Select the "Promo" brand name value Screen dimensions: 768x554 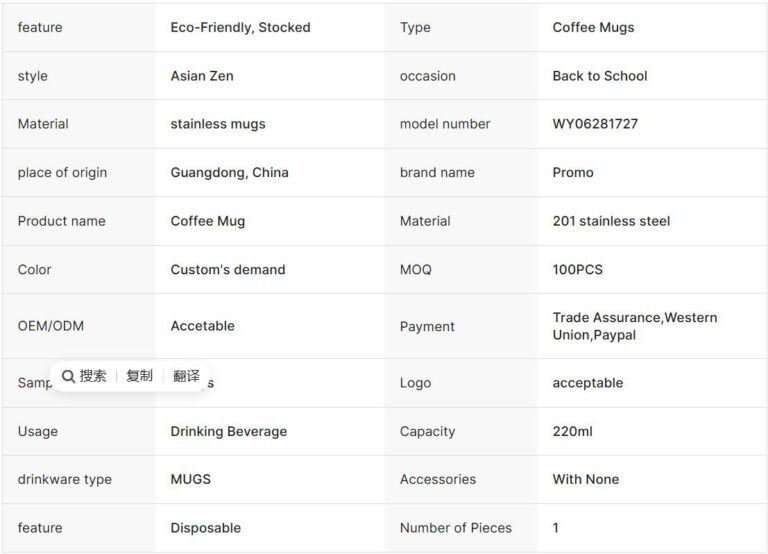point(573,173)
